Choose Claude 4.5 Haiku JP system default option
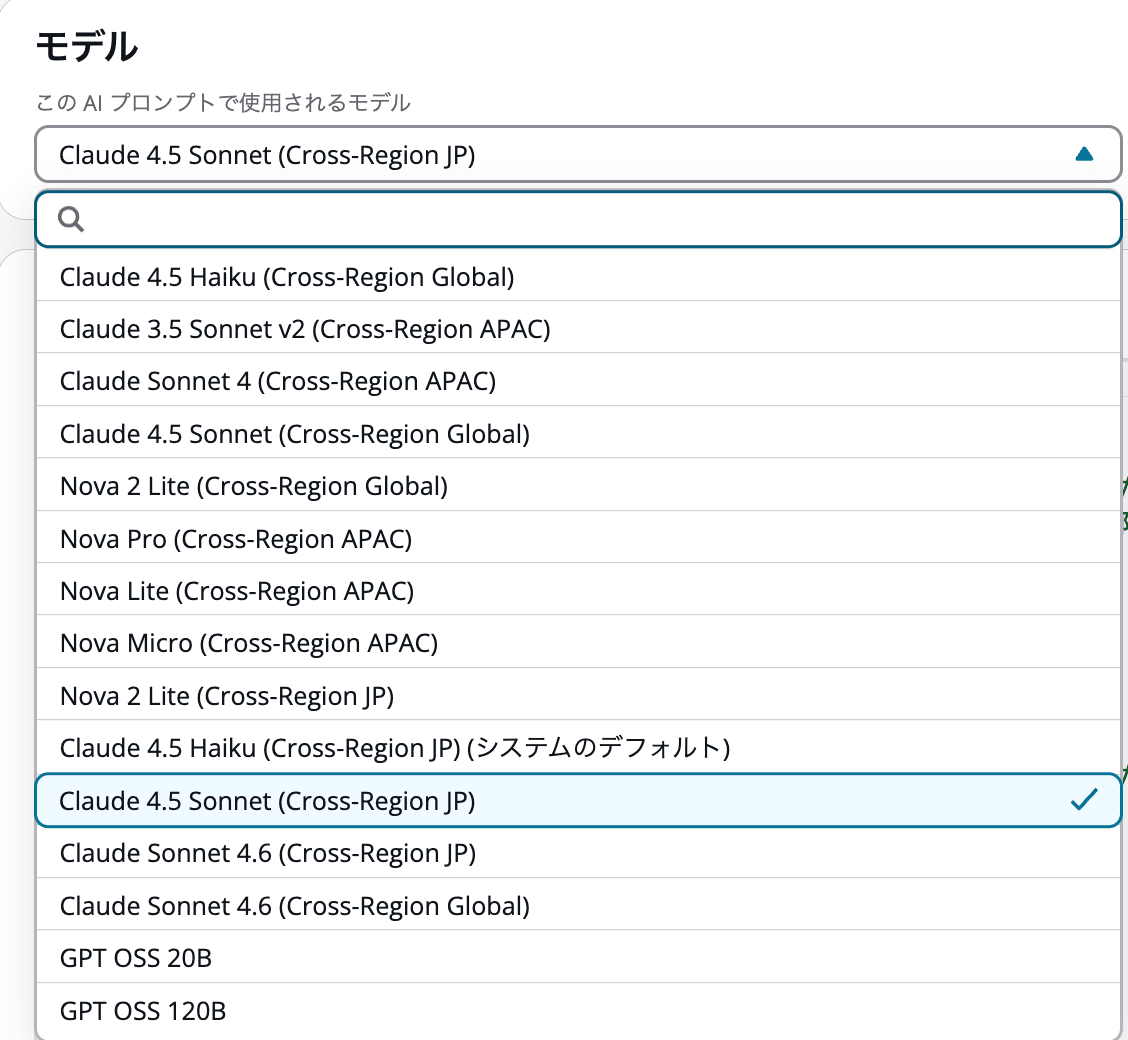 click(578, 748)
